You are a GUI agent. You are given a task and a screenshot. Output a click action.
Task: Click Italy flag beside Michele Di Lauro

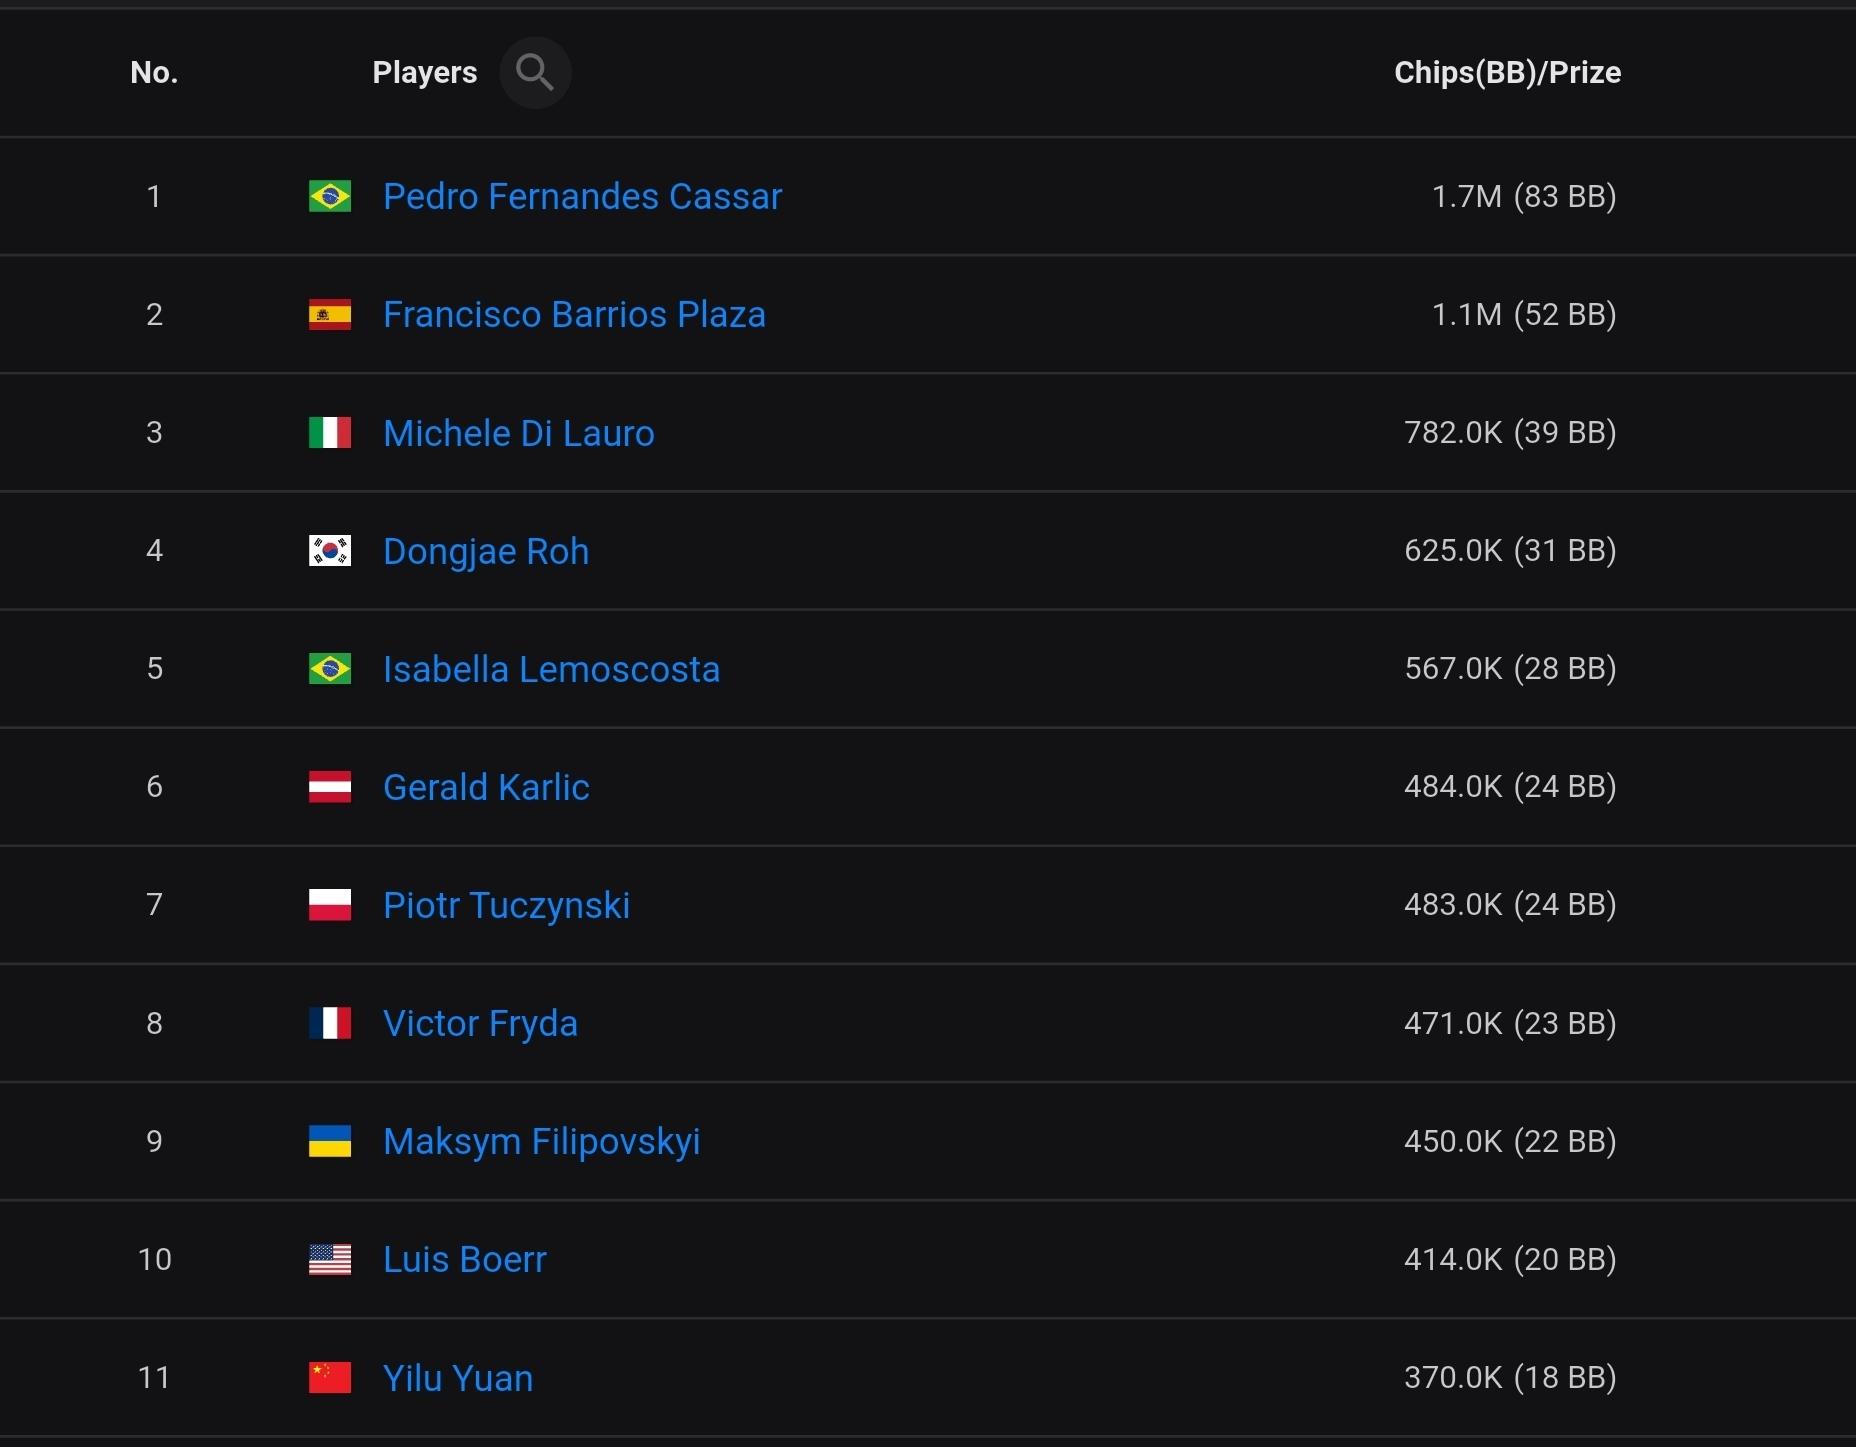tap(330, 433)
